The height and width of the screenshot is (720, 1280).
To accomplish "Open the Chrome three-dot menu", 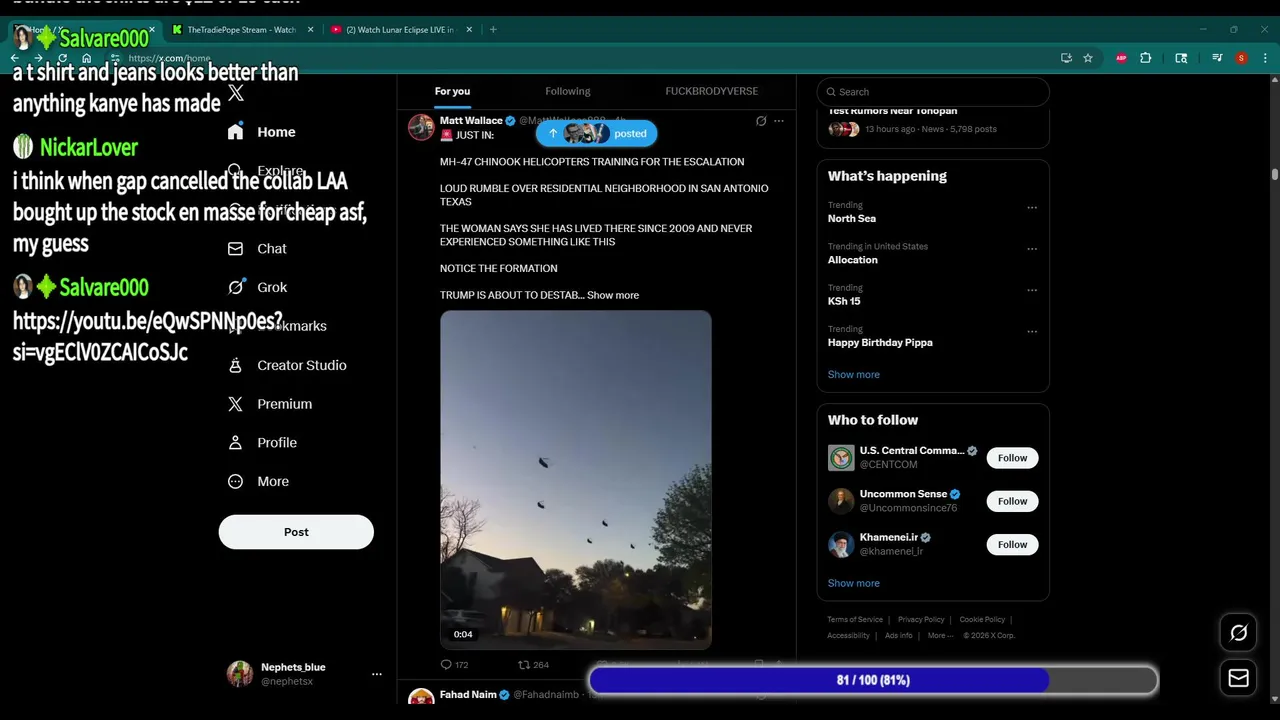I will click(1265, 58).
